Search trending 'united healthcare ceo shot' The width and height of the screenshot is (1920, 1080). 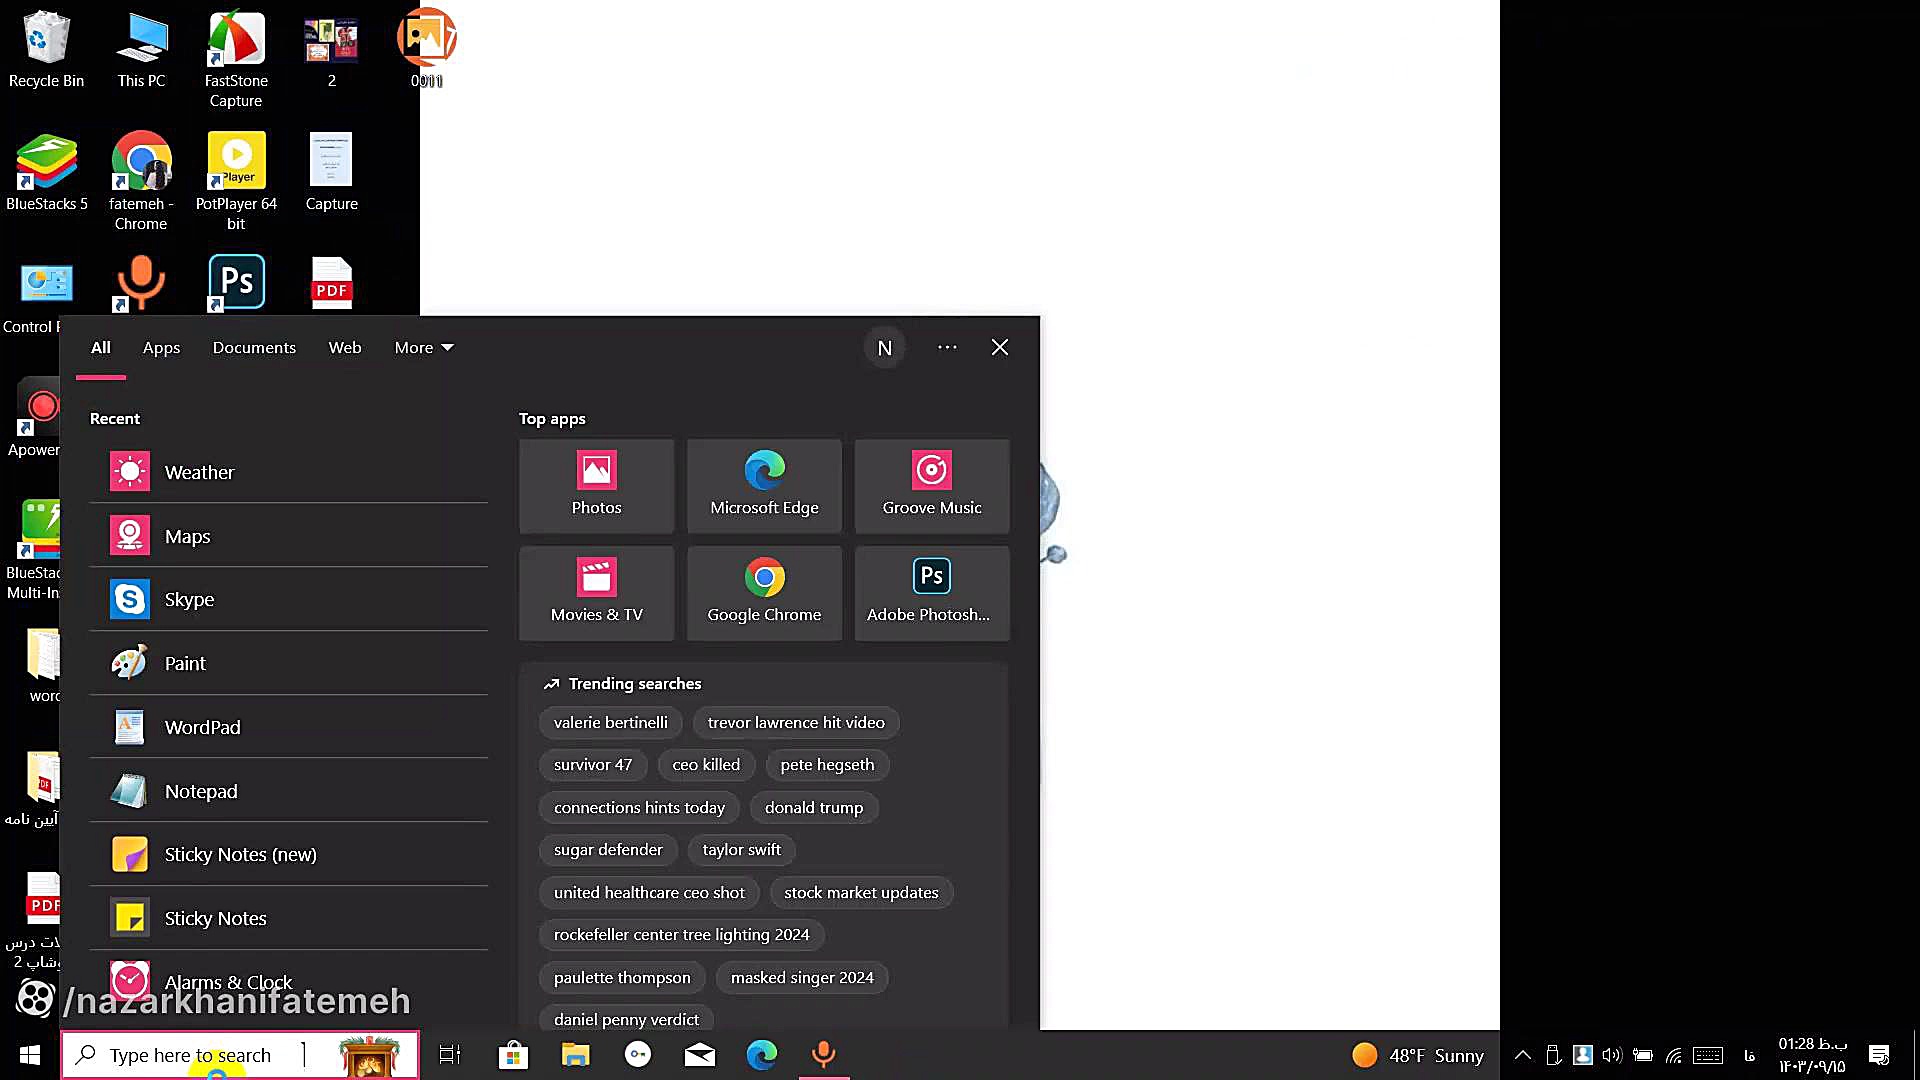pyautogui.click(x=649, y=892)
